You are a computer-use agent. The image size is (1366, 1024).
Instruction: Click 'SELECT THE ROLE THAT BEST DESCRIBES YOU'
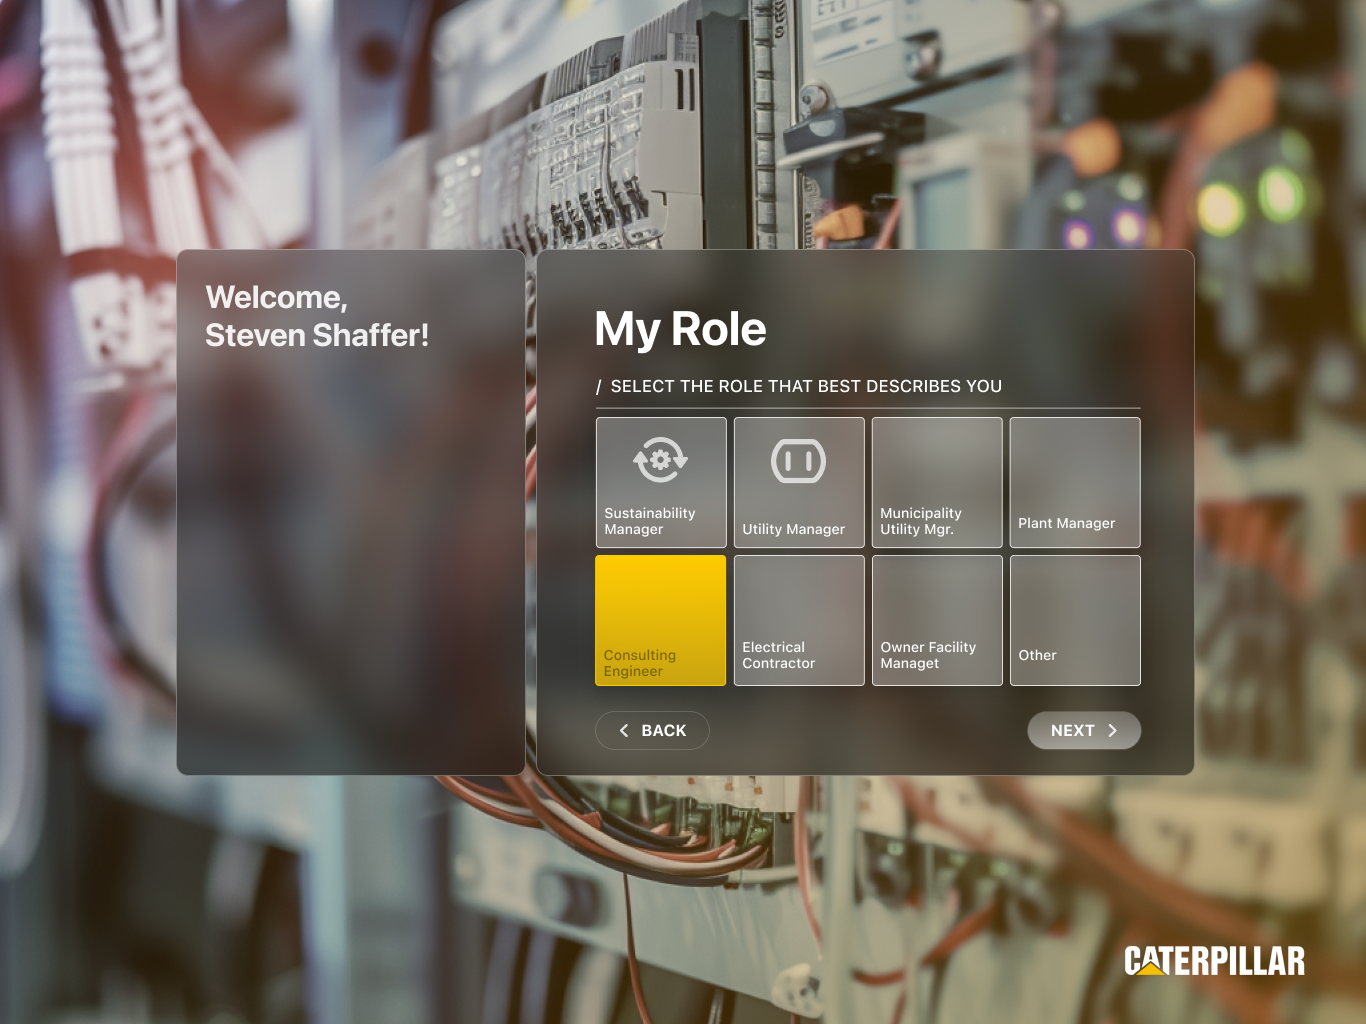tap(806, 386)
